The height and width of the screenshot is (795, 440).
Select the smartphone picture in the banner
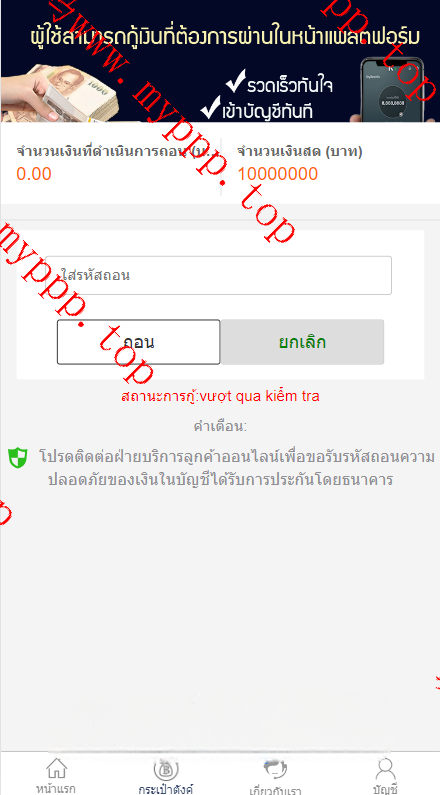(391, 89)
